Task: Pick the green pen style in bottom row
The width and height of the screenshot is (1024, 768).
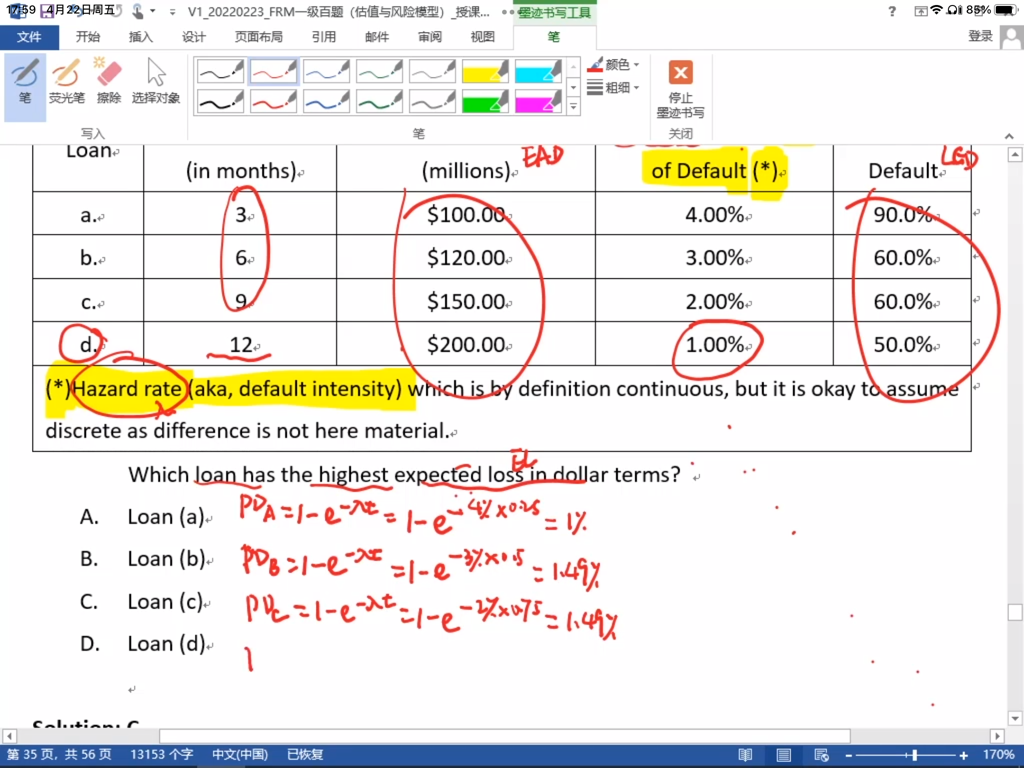Action: pos(379,101)
